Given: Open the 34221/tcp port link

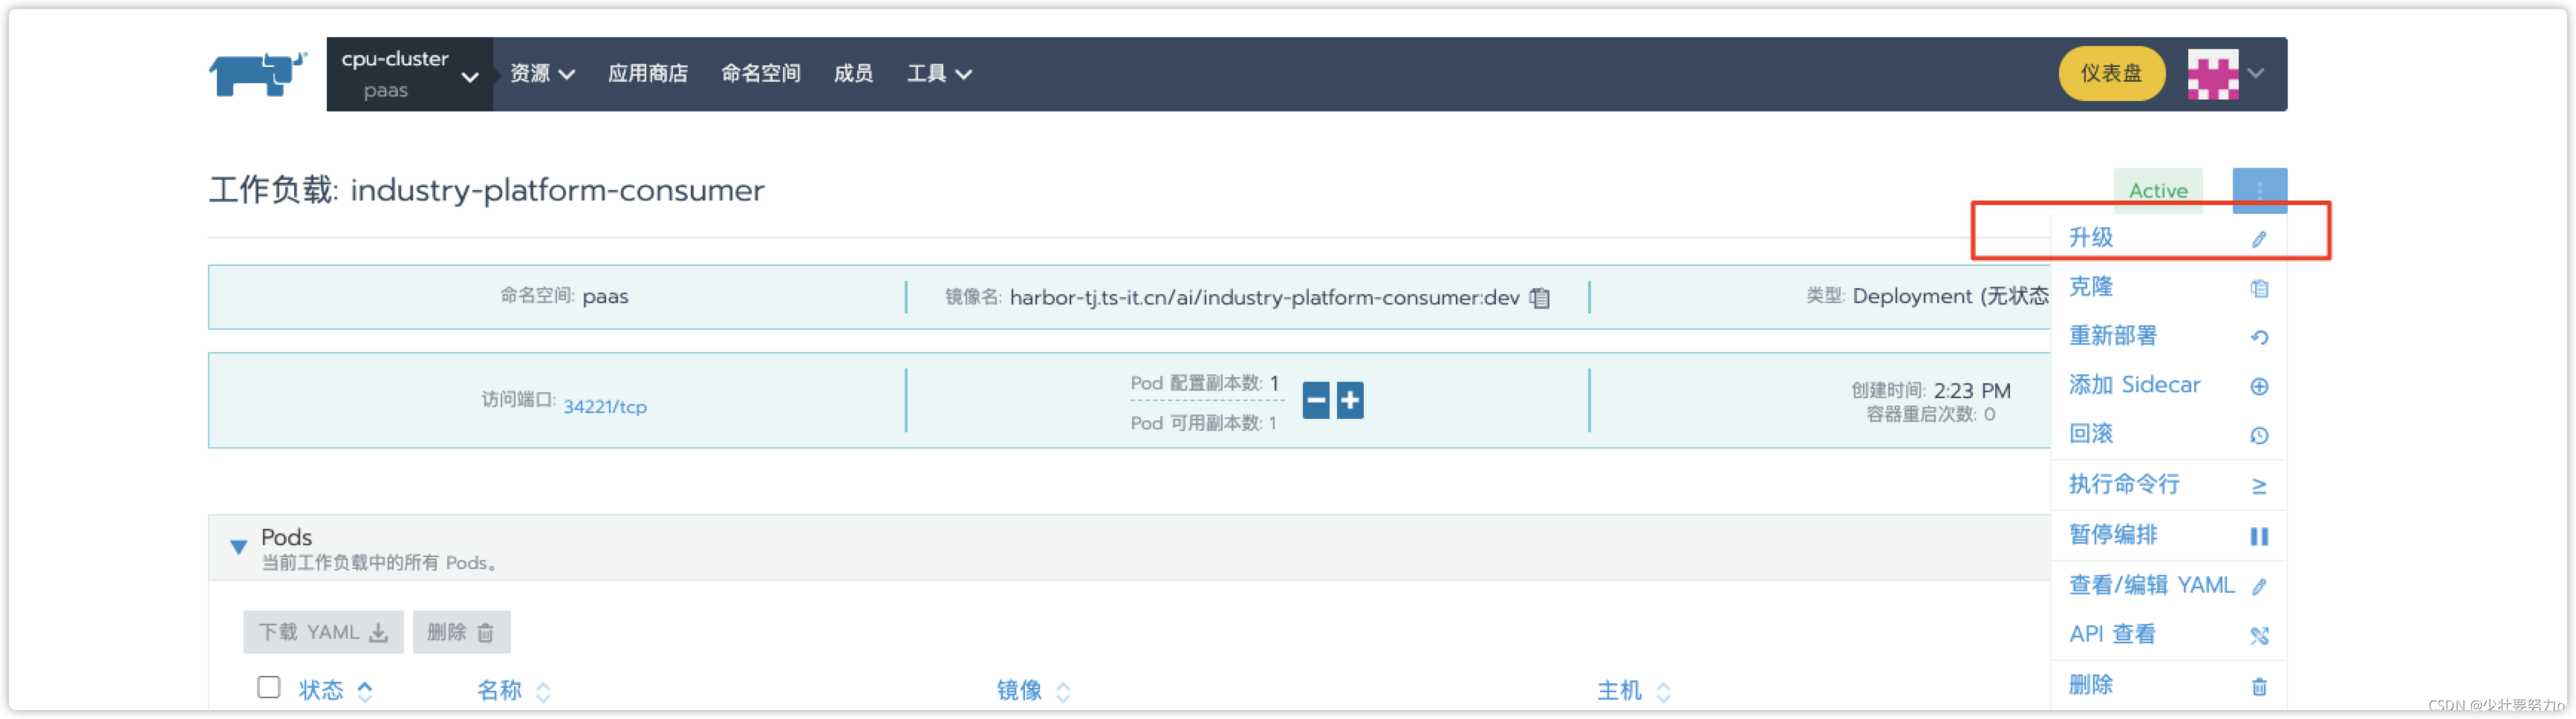Looking at the screenshot, I should (605, 407).
